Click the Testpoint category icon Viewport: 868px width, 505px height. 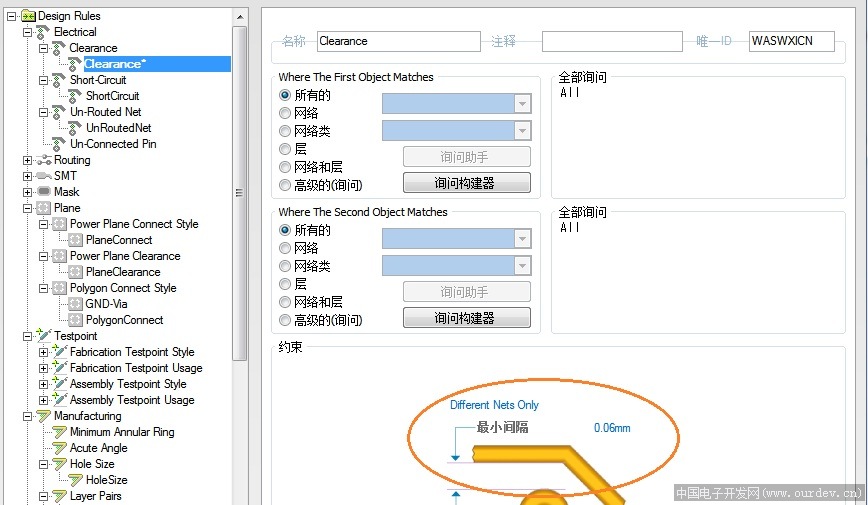coord(43,336)
